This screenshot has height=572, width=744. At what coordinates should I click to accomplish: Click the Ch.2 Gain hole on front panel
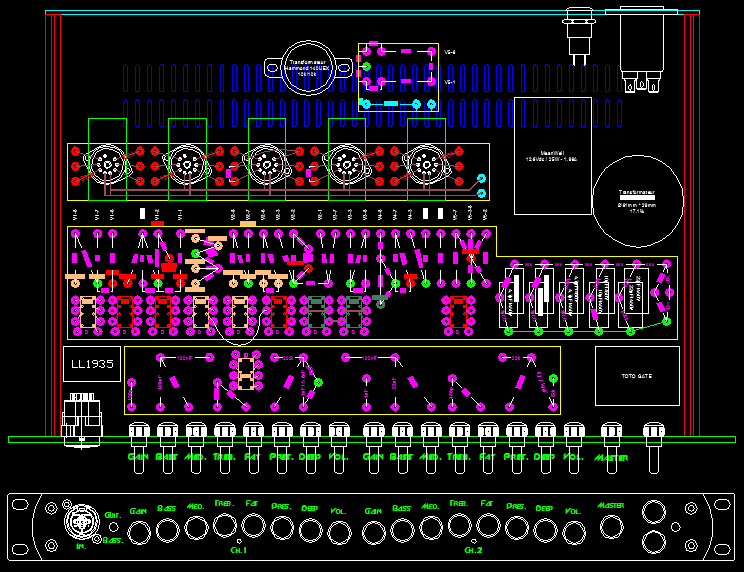tap(374, 533)
